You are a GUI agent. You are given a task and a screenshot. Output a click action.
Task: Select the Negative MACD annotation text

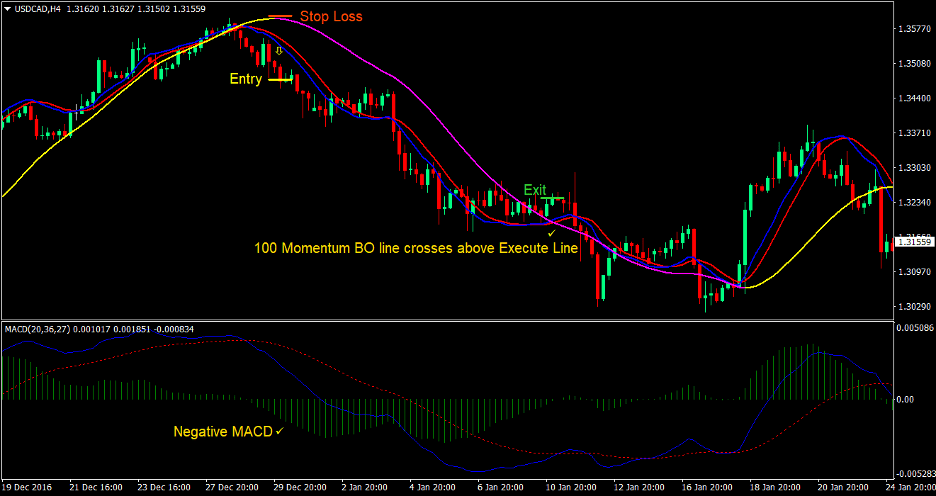pos(223,431)
